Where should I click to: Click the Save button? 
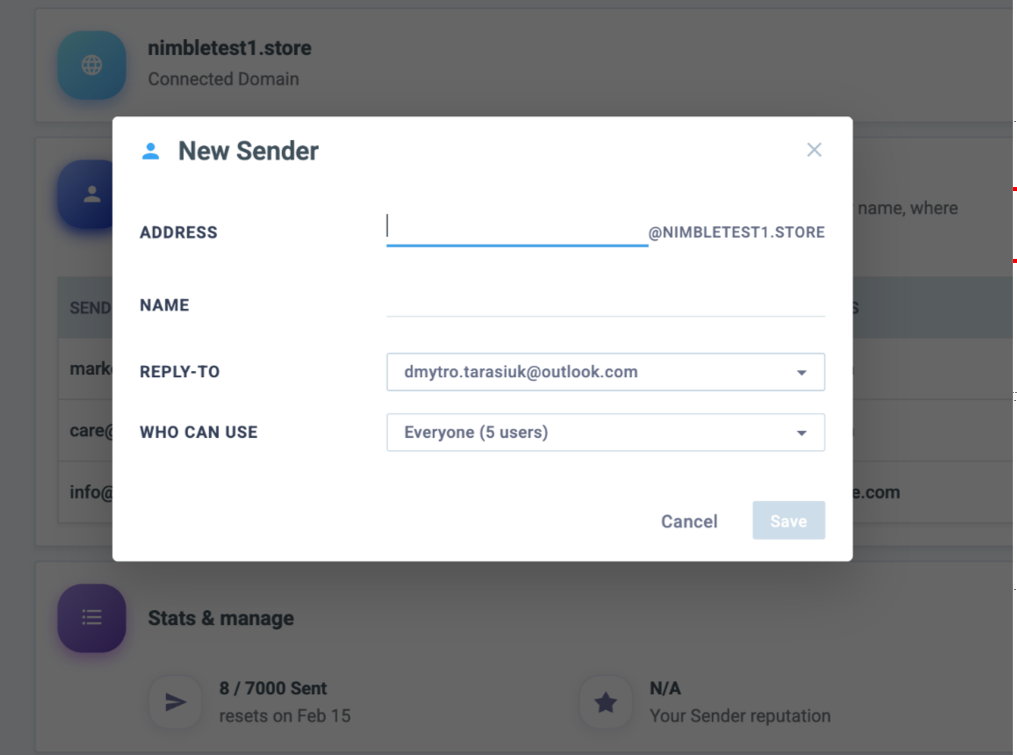coord(788,521)
